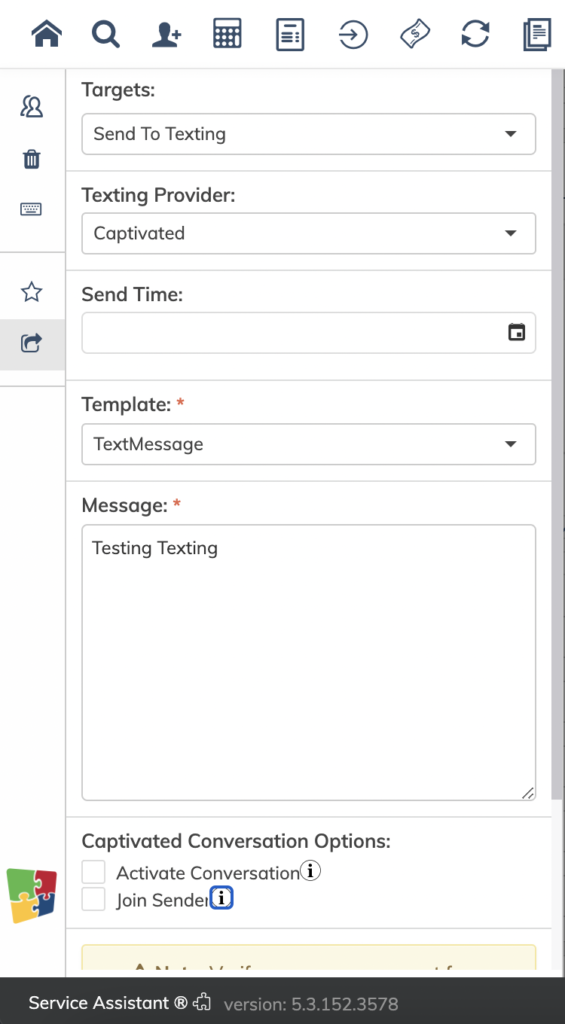Viewport: 565px width, 1024px height.
Task: Open the Send Time calendar picker
Action: click(x=517, y=332)
